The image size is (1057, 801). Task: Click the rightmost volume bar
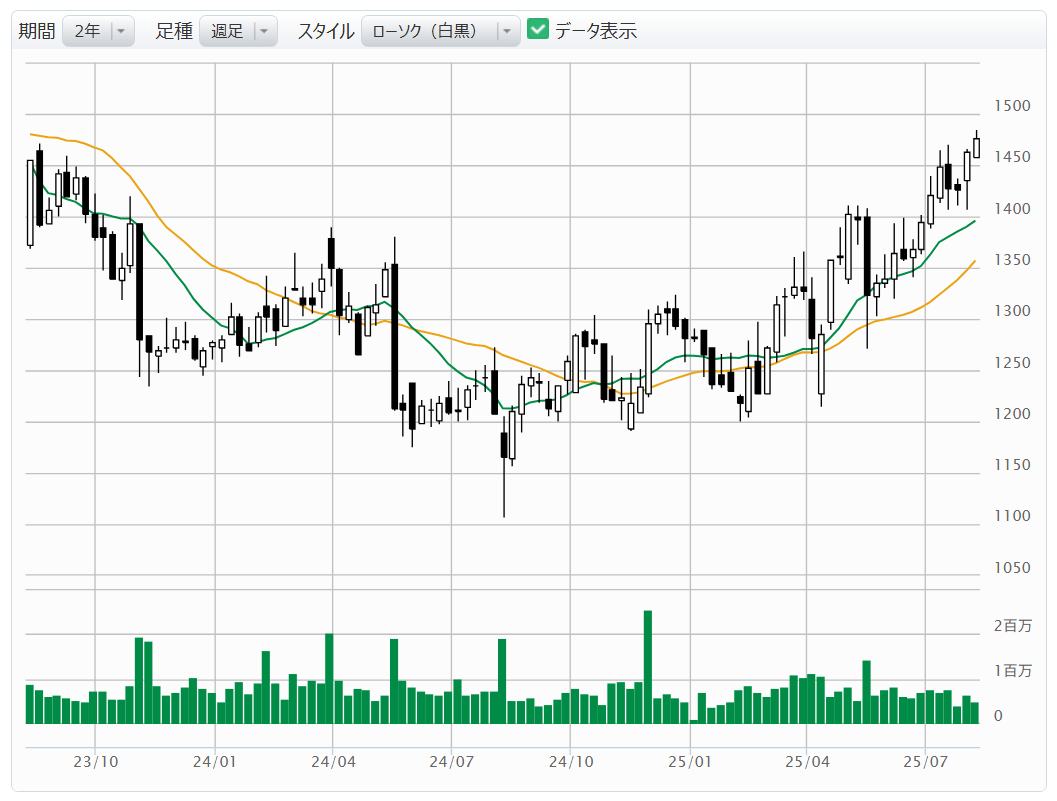[975, 712]
